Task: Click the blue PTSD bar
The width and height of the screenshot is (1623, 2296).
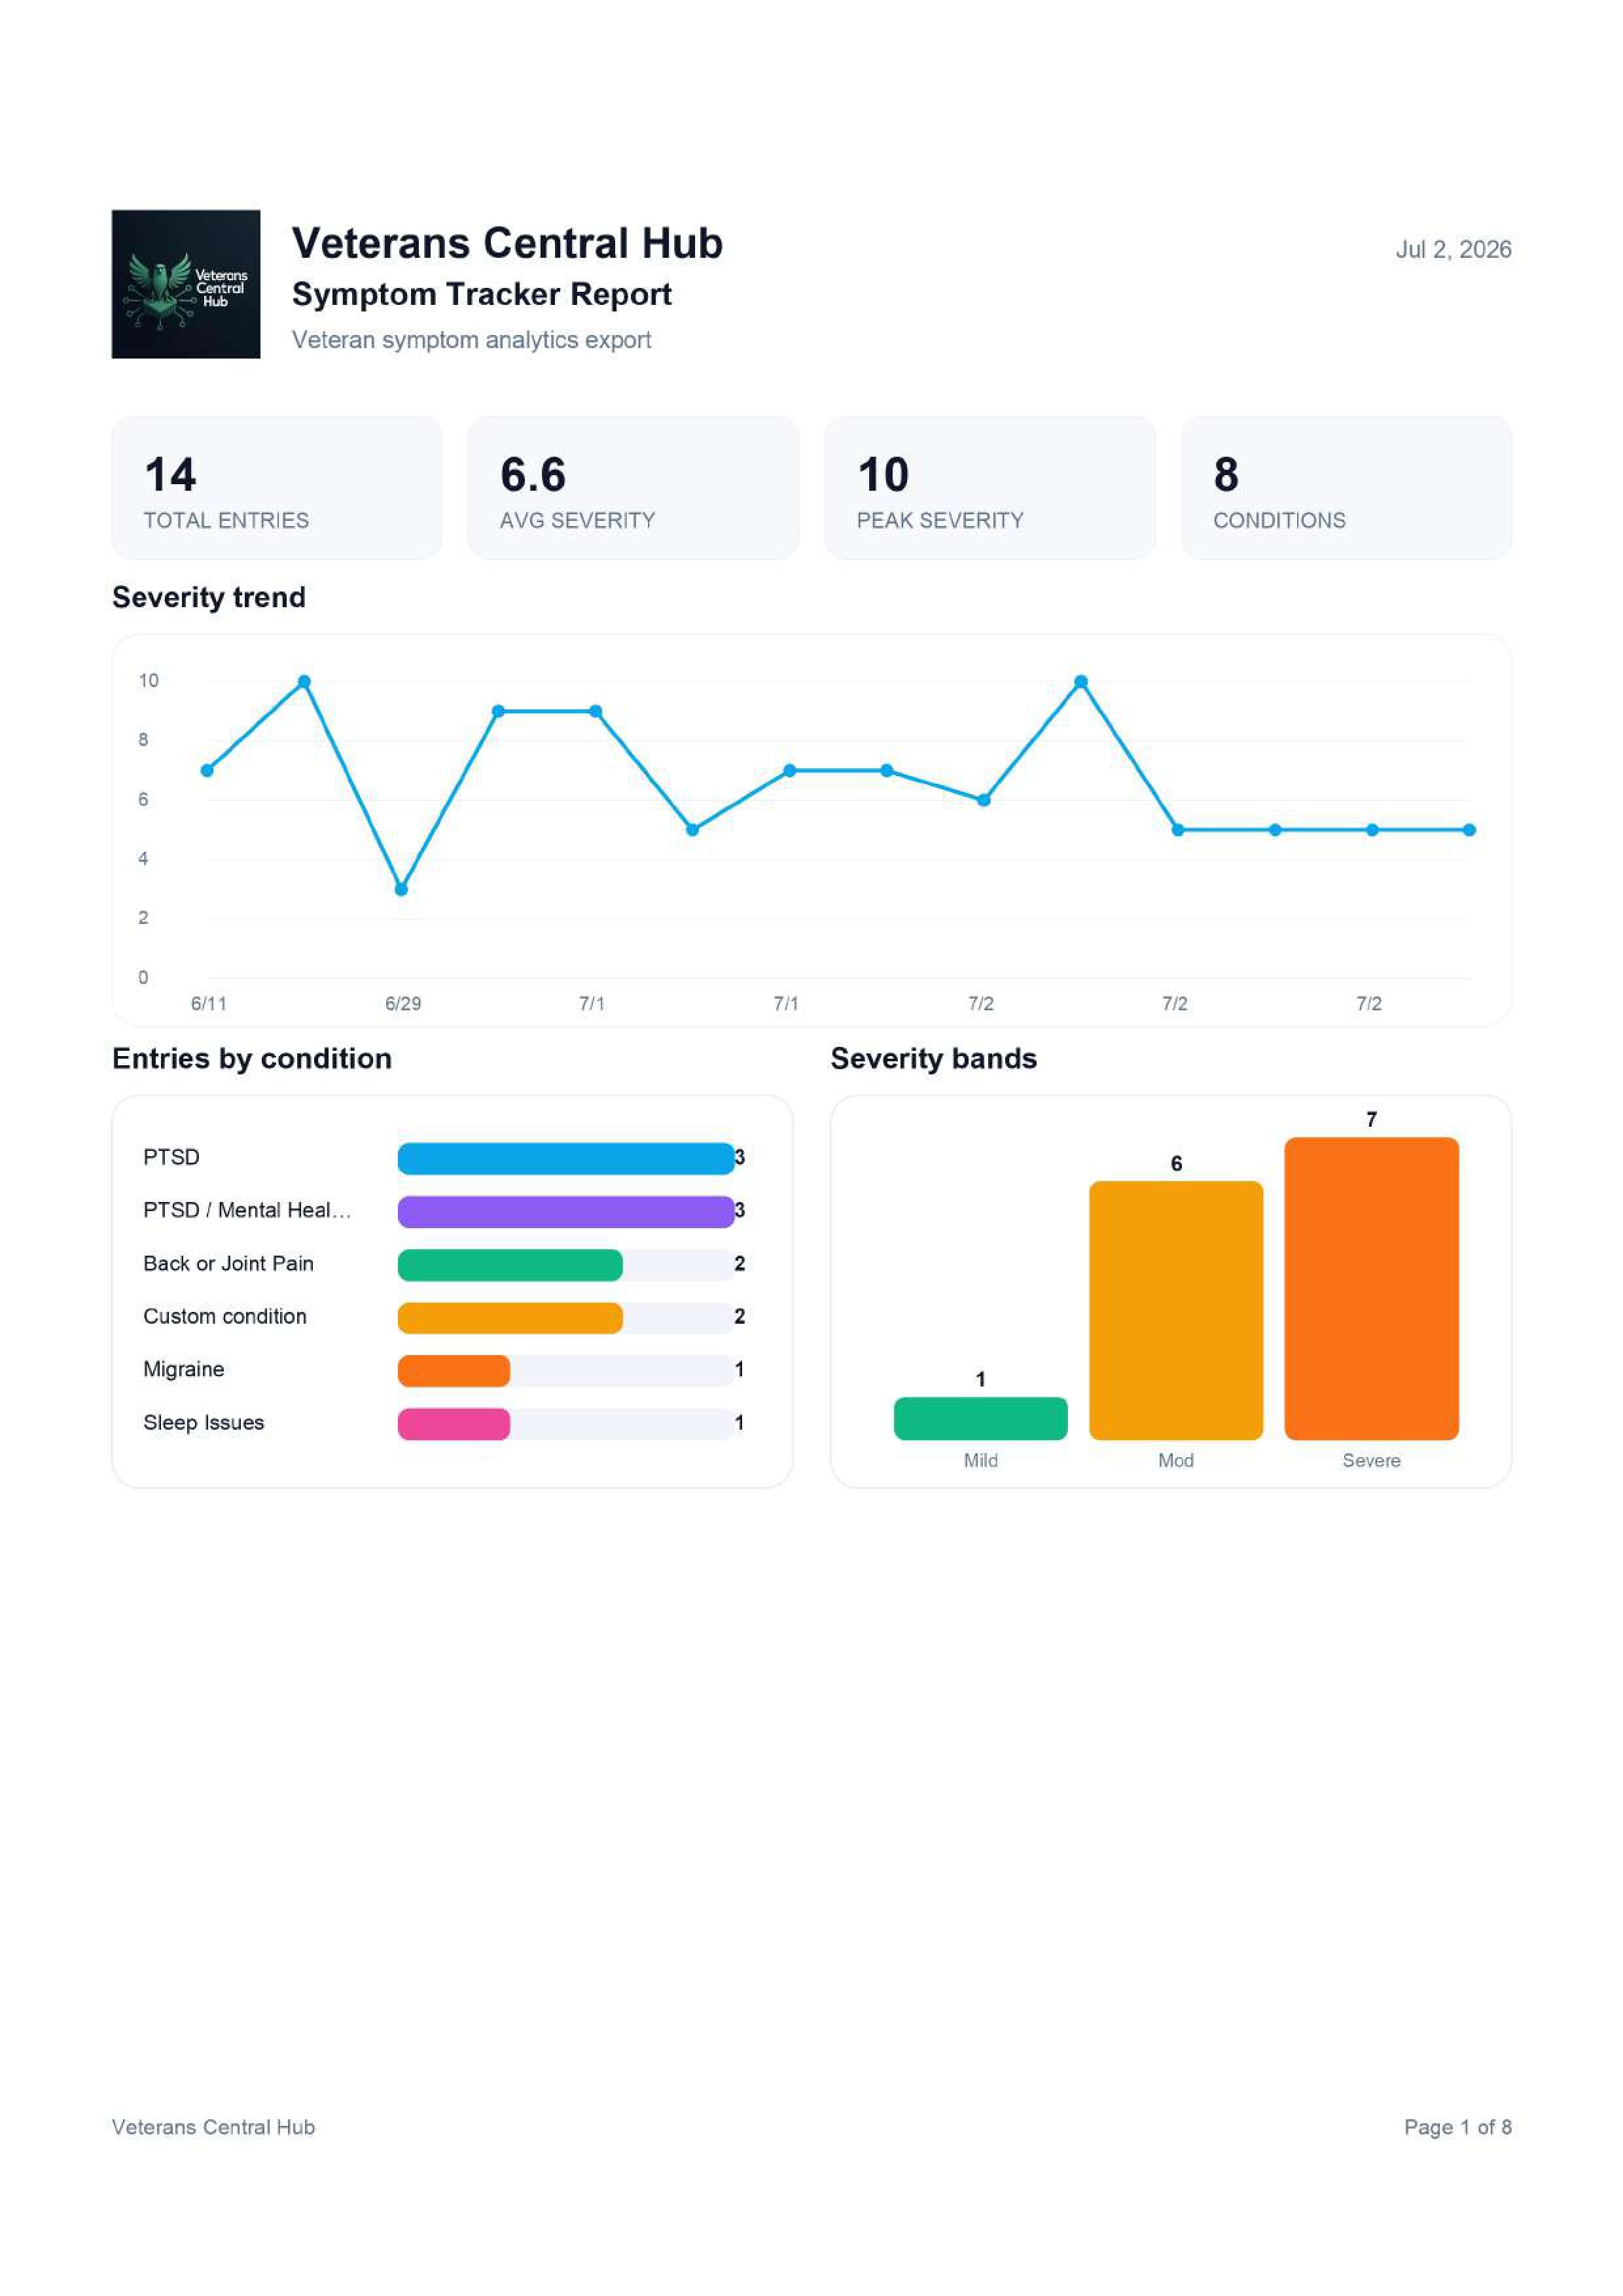Action: [x=566, y=1158]
